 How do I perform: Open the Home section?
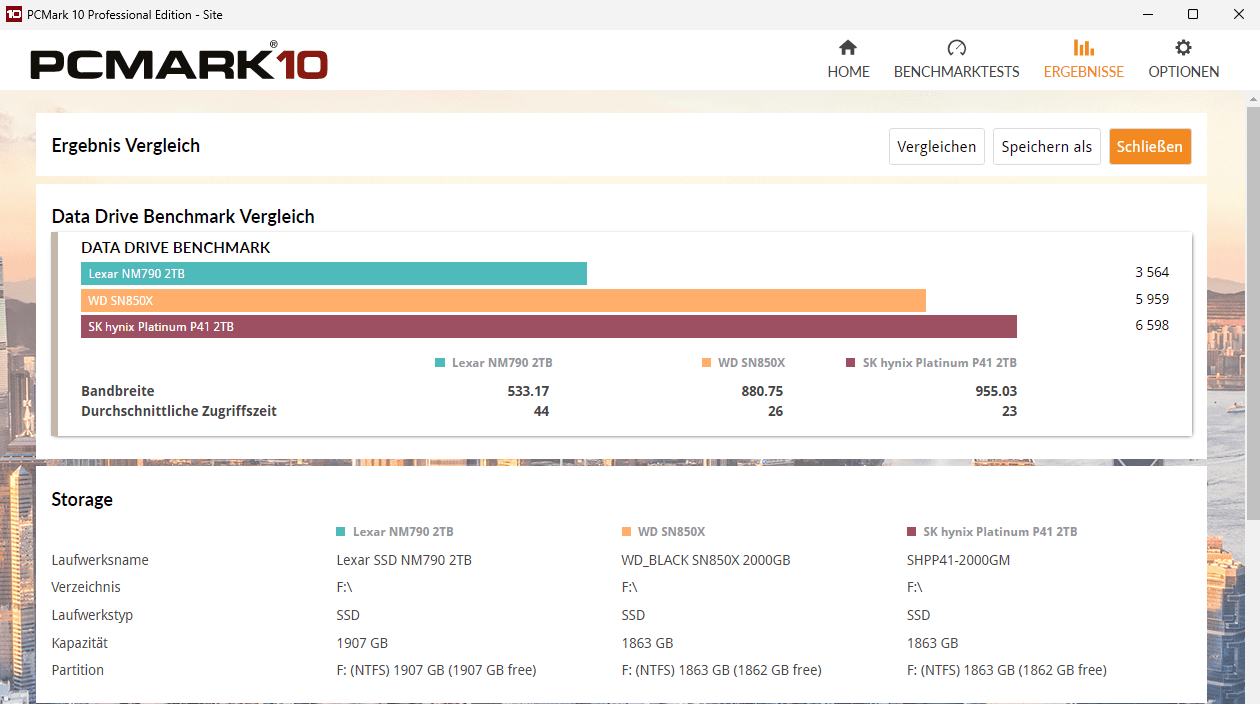coord(848,60)
